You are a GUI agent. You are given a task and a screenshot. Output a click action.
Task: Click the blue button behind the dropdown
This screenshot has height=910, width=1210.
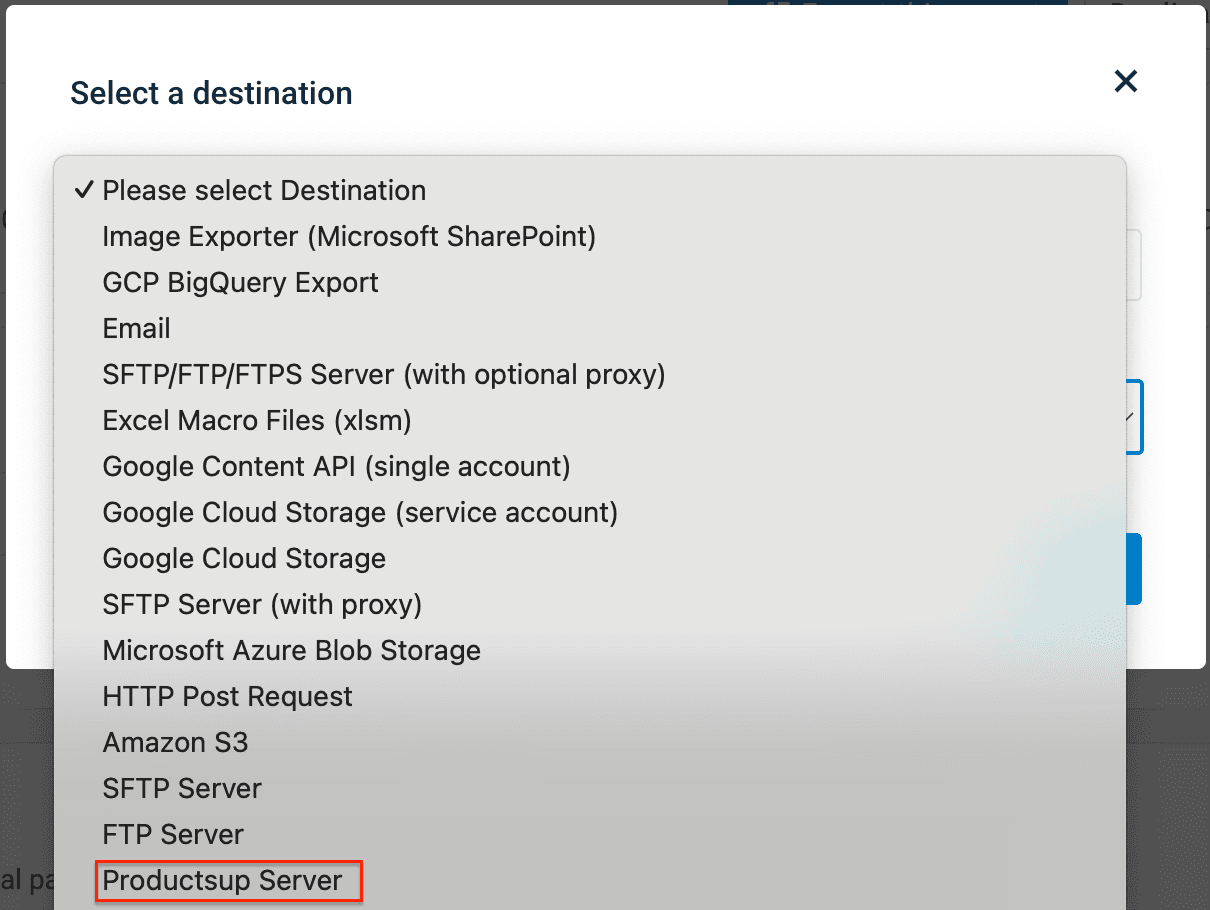click(1134, 569)
